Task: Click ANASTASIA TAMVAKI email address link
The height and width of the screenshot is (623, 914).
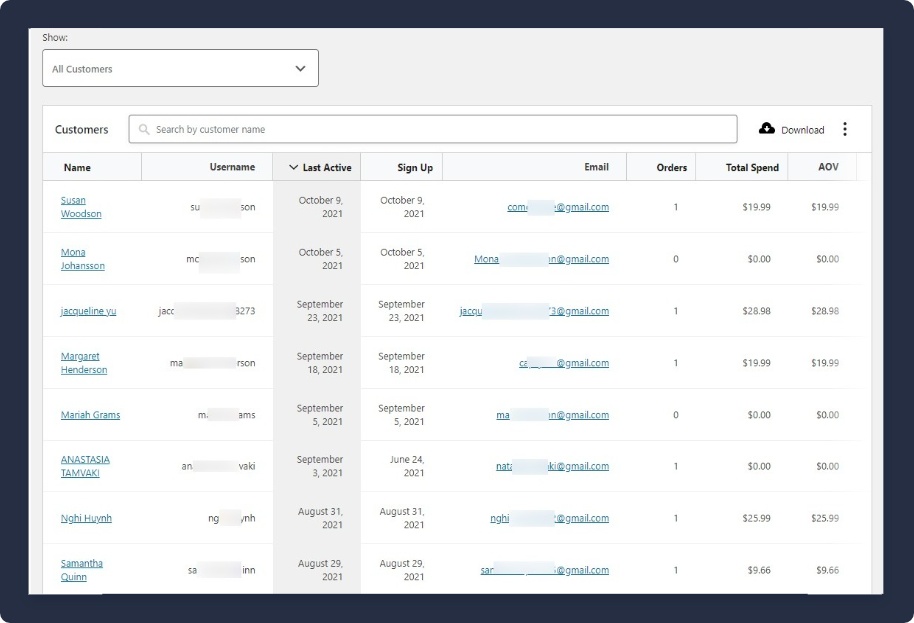Action: [x=552, y=466]
